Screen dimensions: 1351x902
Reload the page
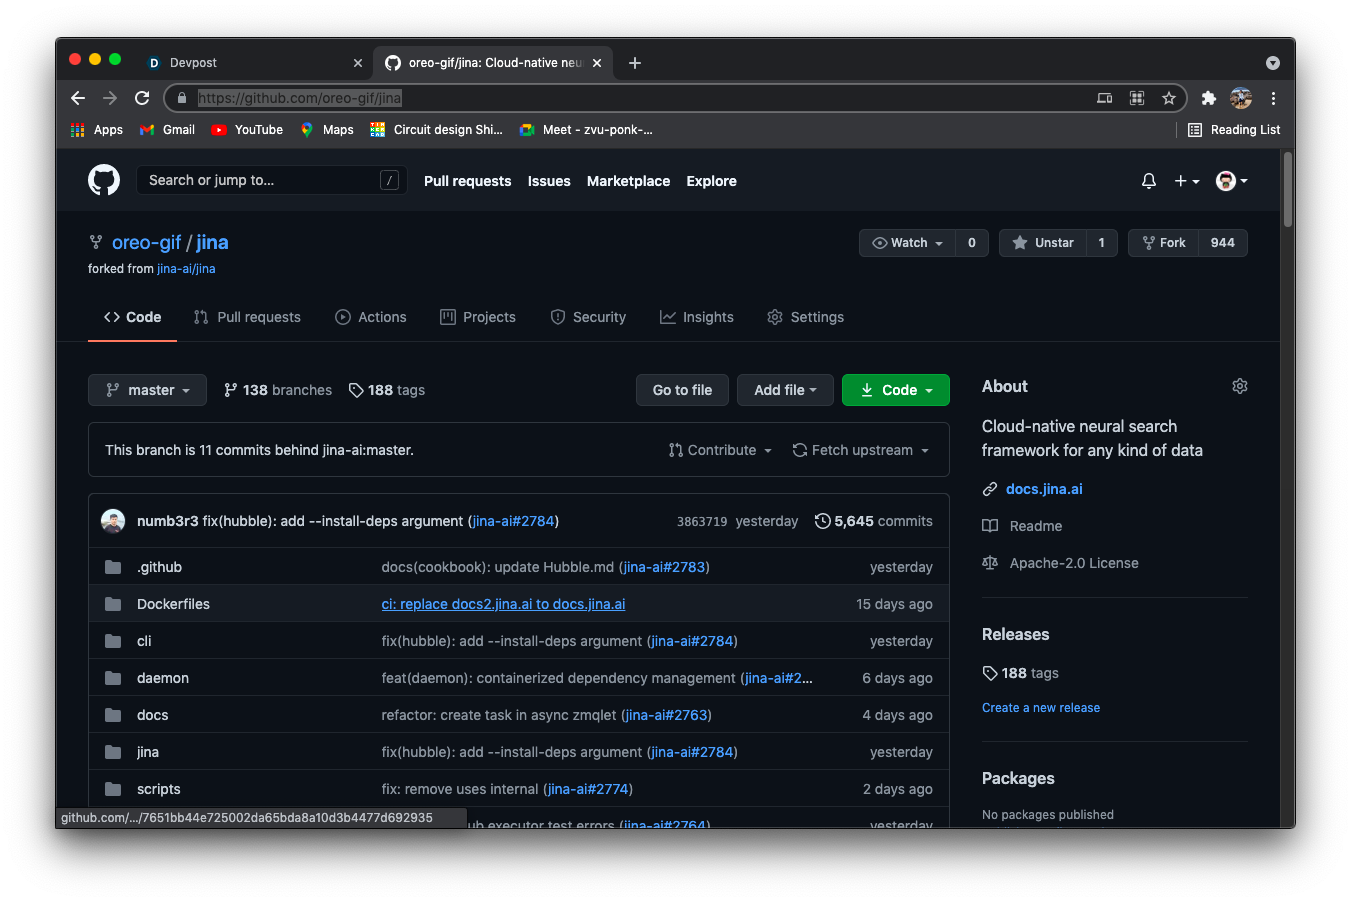142,98
